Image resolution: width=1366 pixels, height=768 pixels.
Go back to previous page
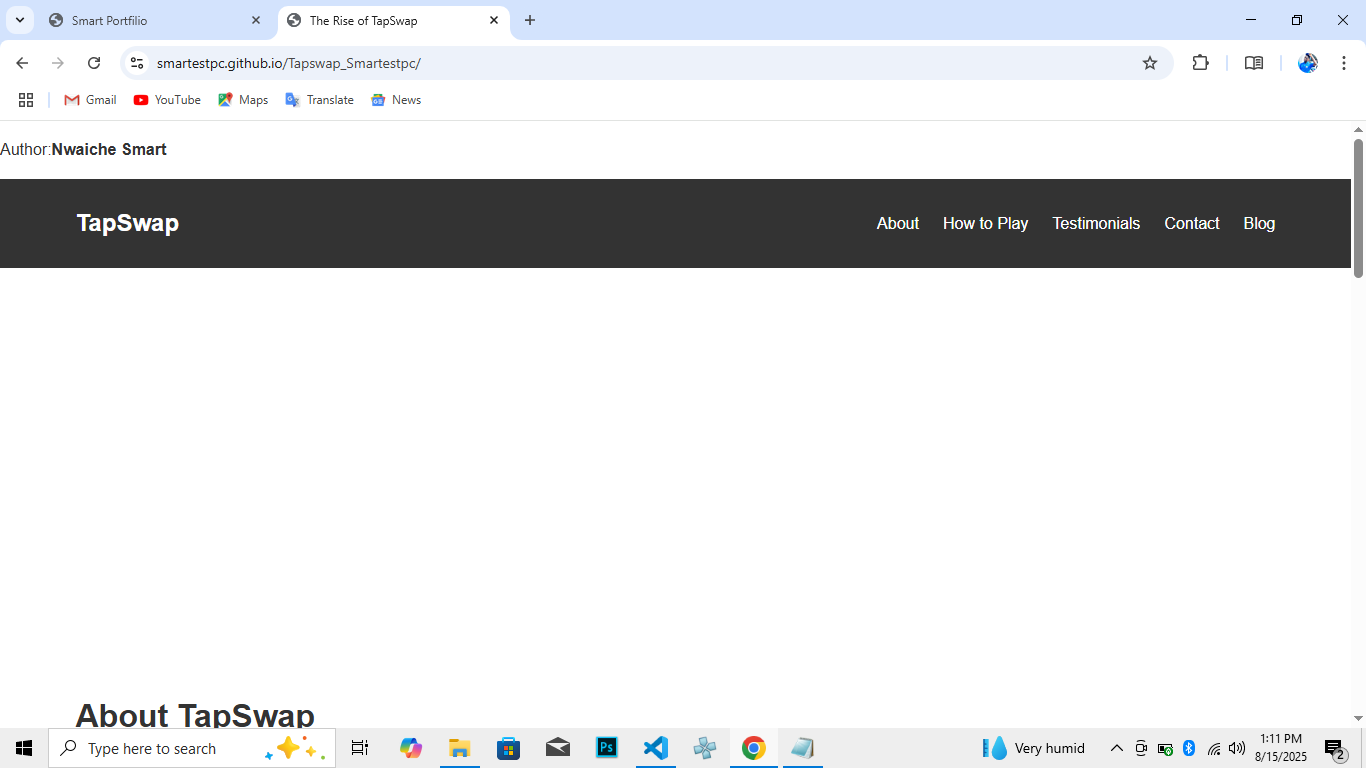pos(22,63)
